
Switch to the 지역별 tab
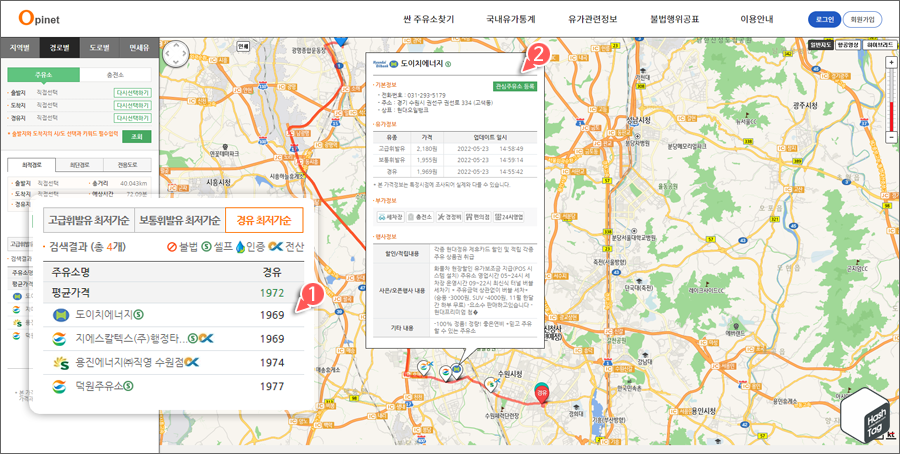click(20, 48)
